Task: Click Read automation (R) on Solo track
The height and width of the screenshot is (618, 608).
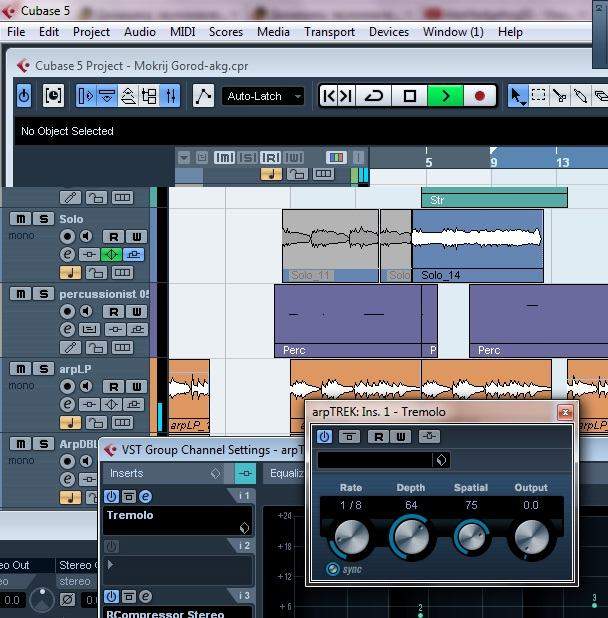Action: pos(114,237)
